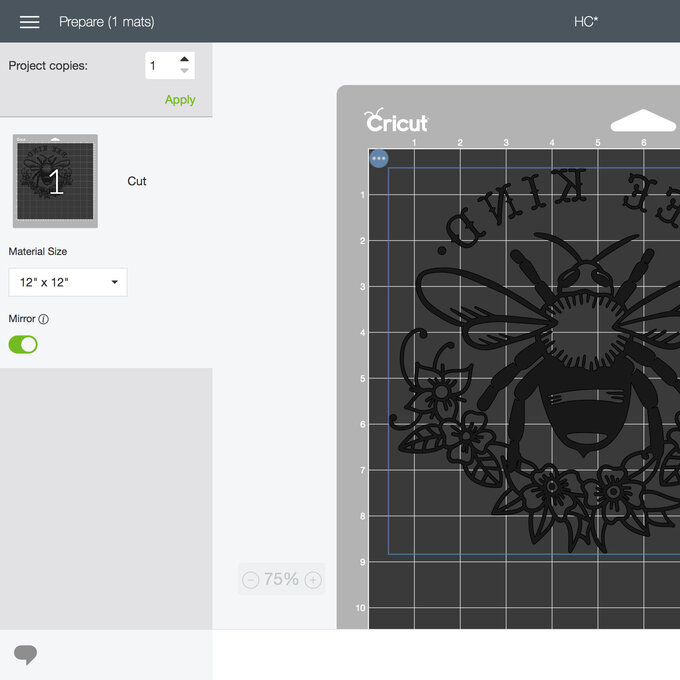Select the mat 1 thumbnail

pos(55,181)
